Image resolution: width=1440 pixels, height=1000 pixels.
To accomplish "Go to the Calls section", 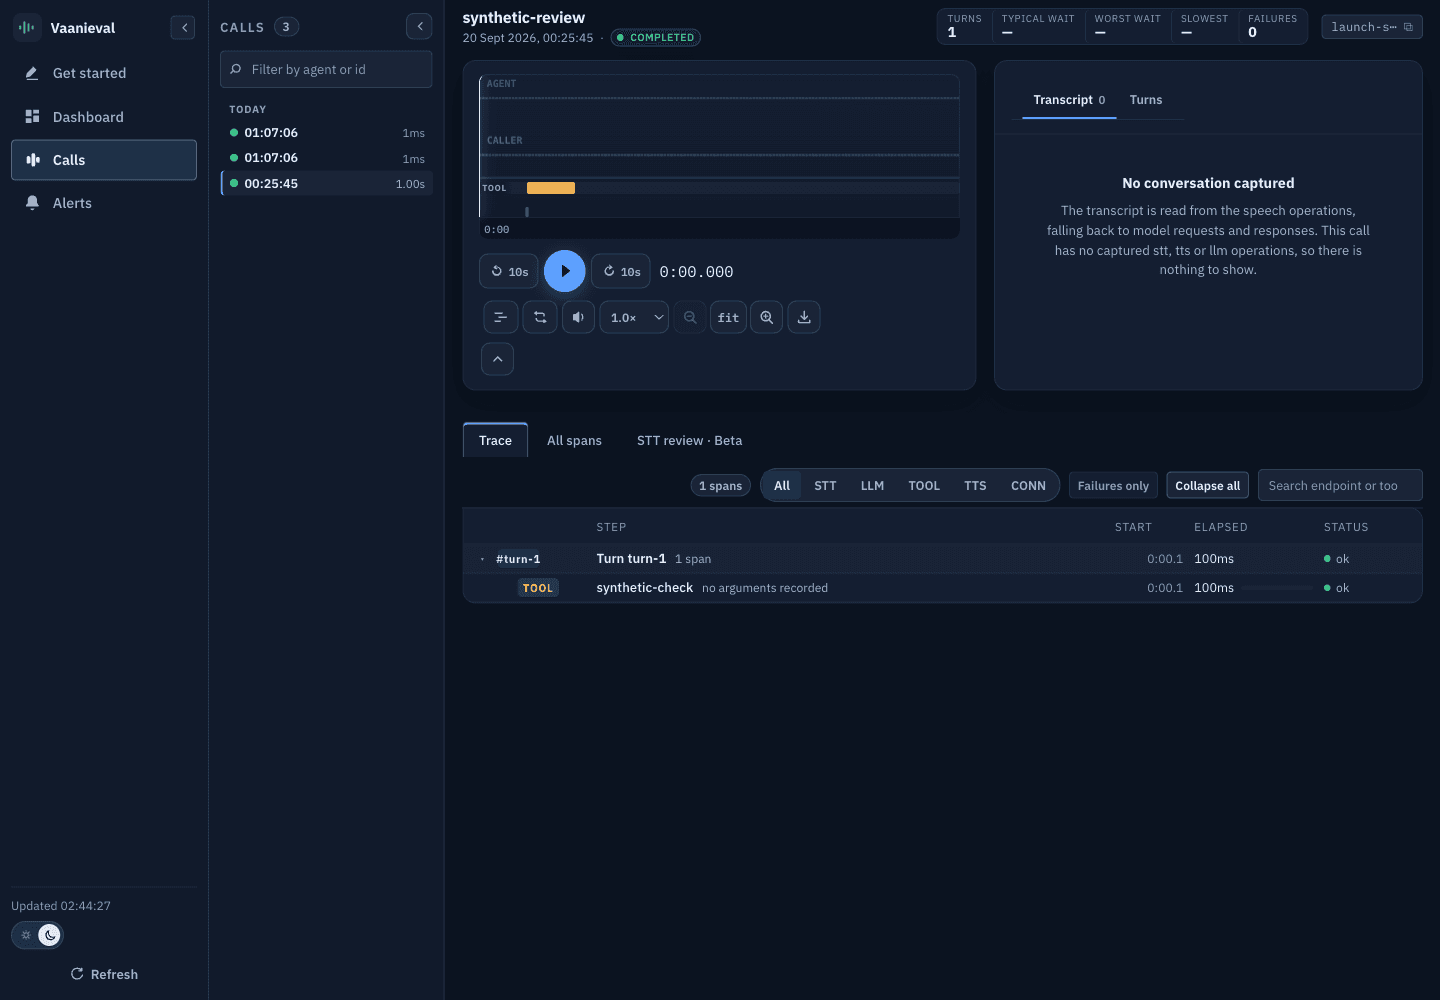I will tap(104, 160).
